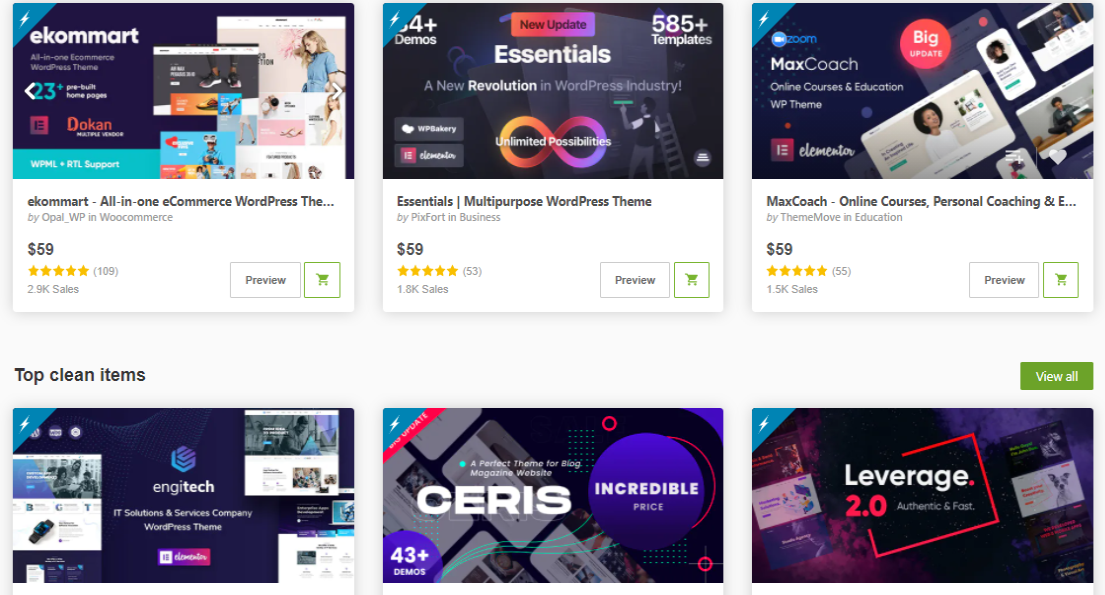1105x595 pixels.
Task: Open ekommart All-in-one eCommerce title link
Action: click(x=181, y=202)
